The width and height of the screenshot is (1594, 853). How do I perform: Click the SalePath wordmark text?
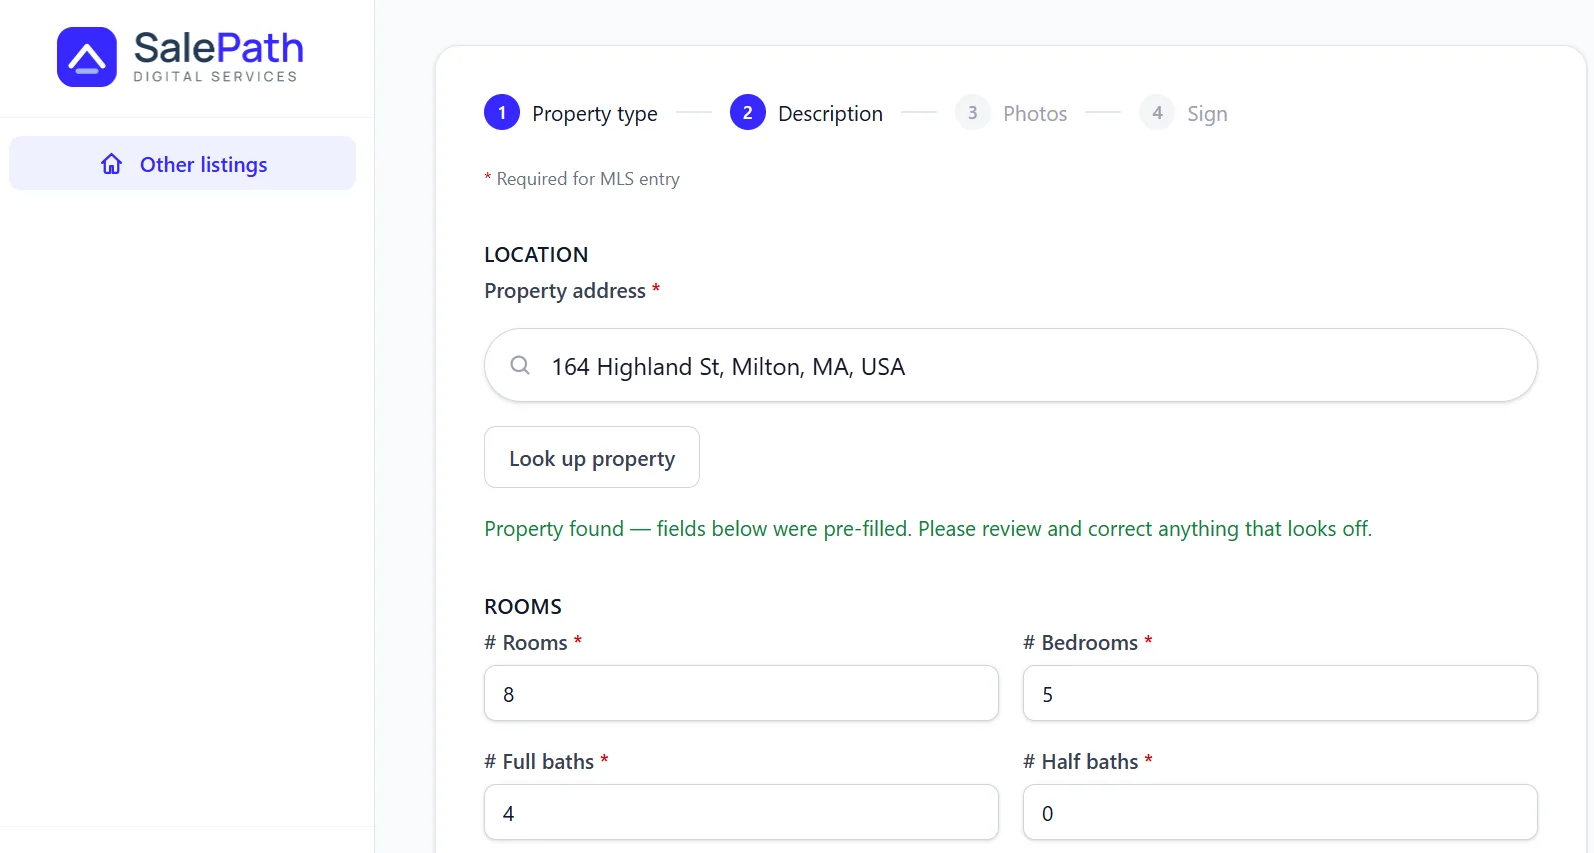coord(219,47)
